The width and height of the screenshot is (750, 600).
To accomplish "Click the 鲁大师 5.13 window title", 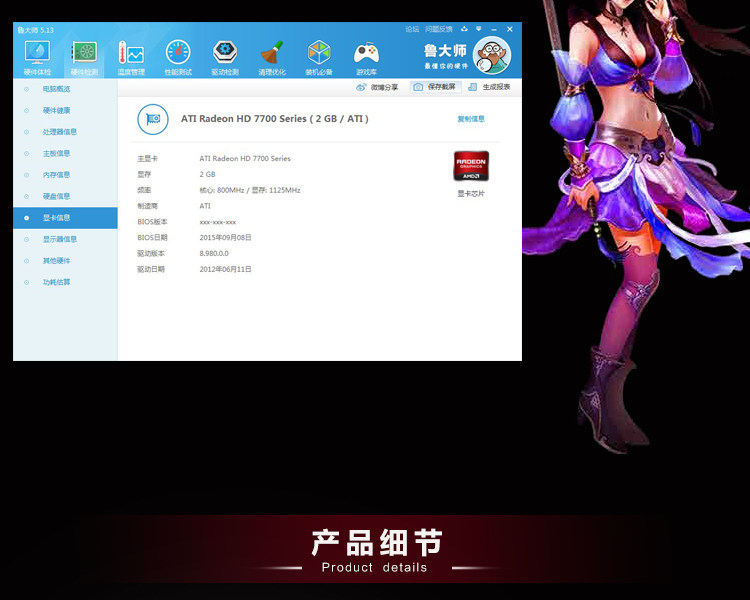I will pyautogui.click(x=36, y=30).
